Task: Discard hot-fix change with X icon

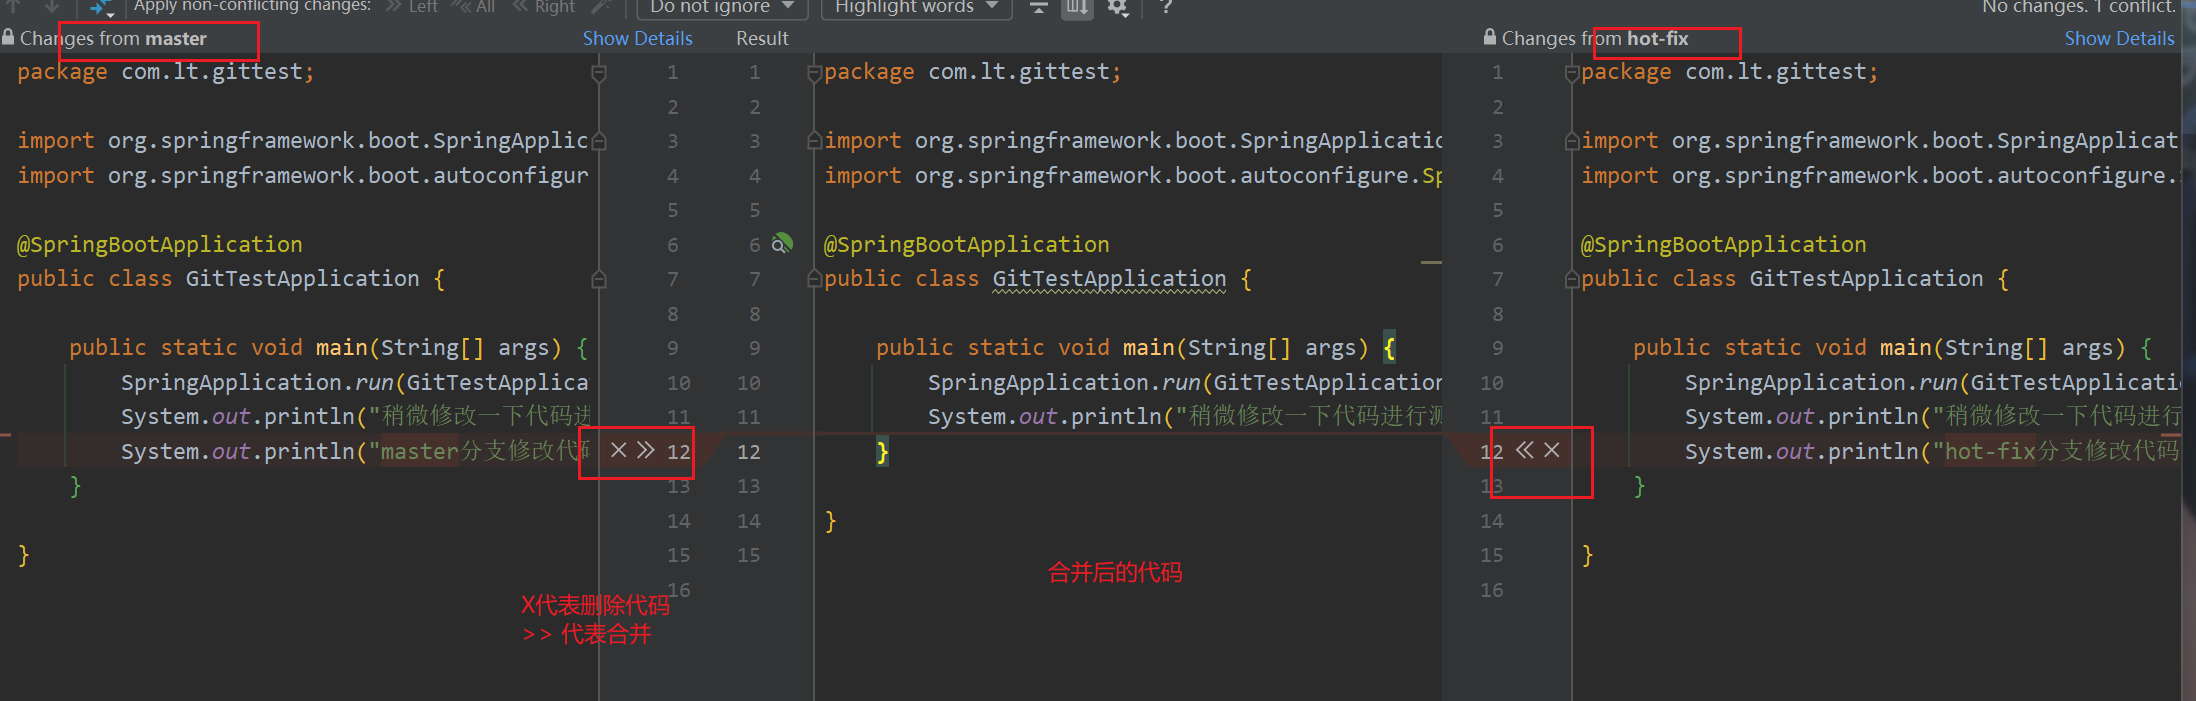Action: pyautogui.click(x=1552, y=450)
